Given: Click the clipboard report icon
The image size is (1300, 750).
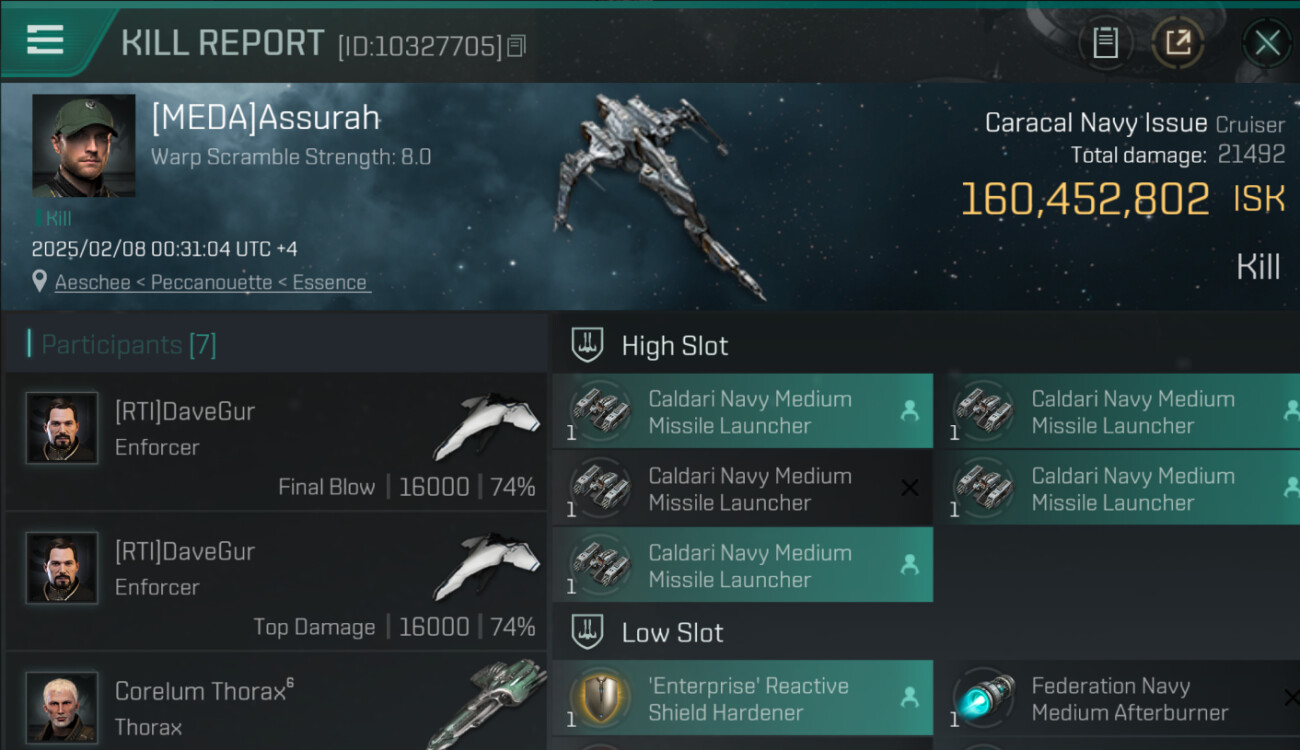Looking at the screenshot, I should [1105, 42].
